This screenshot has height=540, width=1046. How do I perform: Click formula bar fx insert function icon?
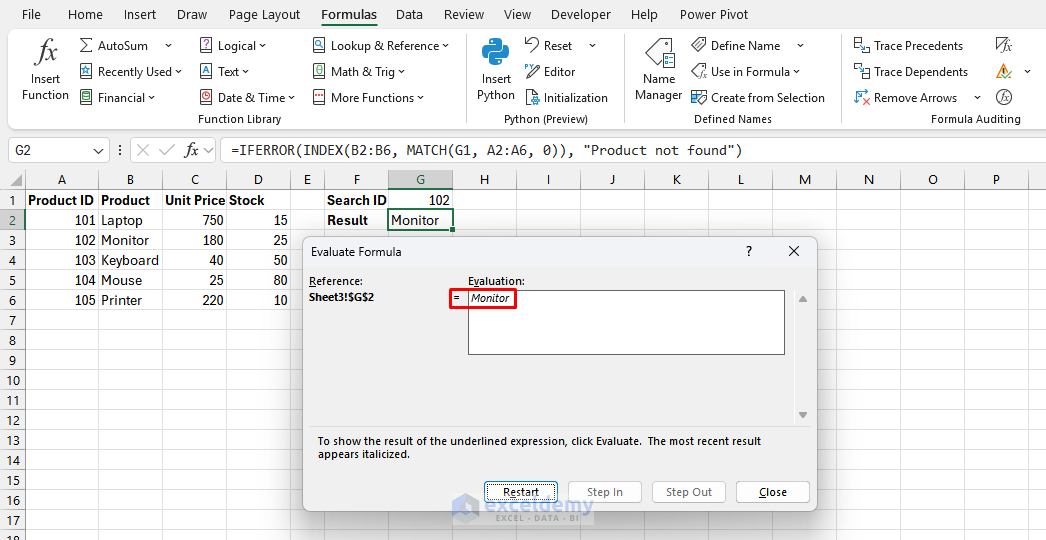191,150
